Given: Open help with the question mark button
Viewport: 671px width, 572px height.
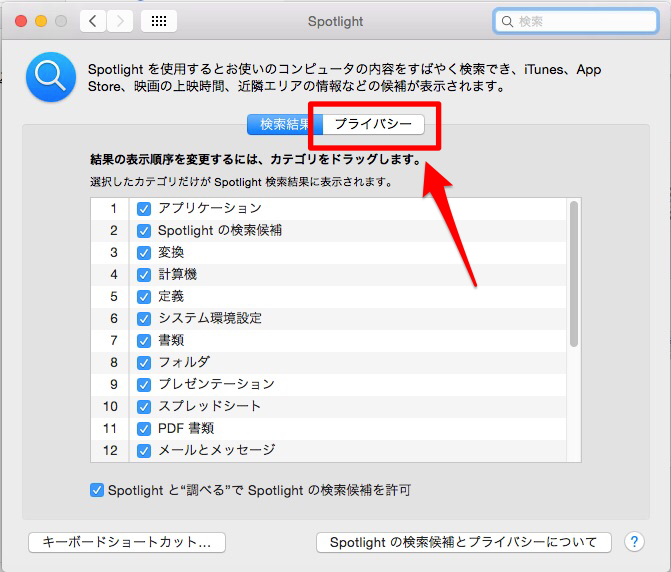Looking at the screenshot, I should [x=634, y=542].
